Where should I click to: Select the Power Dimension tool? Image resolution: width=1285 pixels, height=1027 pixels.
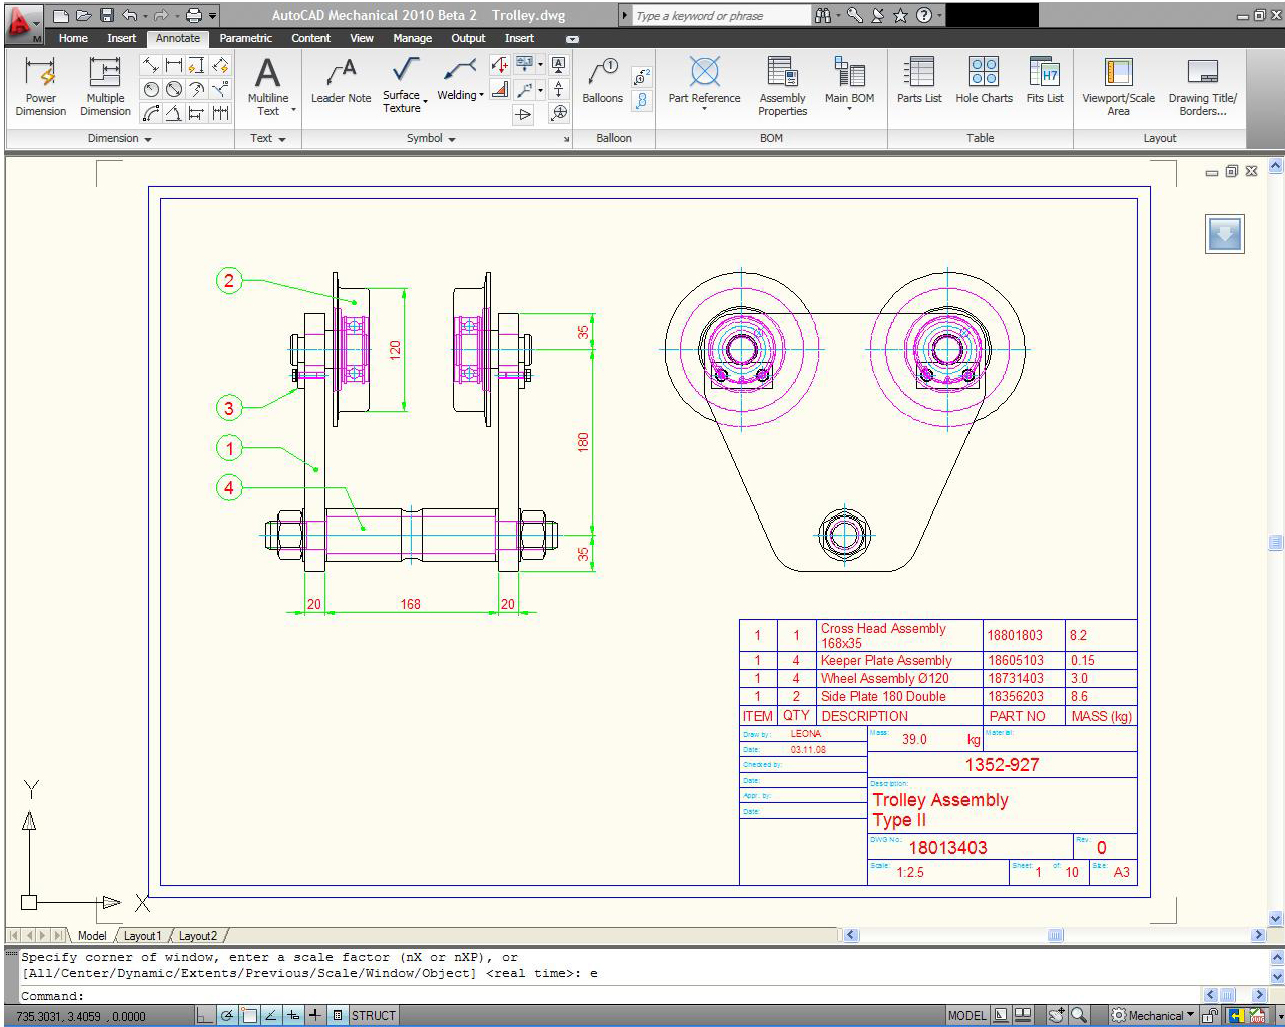40,86
